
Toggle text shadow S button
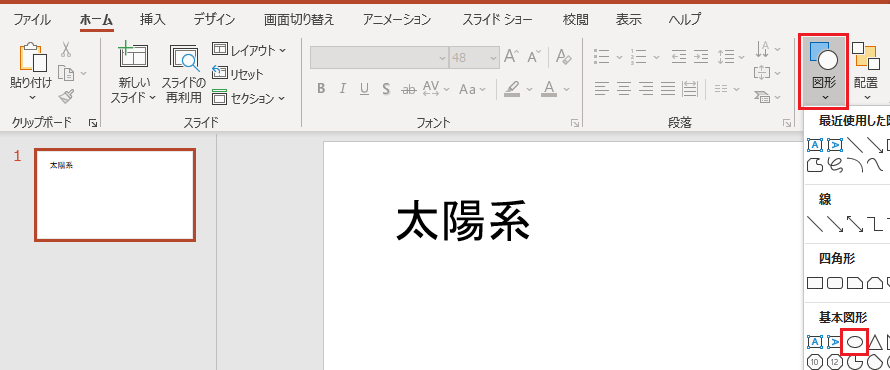386,89
